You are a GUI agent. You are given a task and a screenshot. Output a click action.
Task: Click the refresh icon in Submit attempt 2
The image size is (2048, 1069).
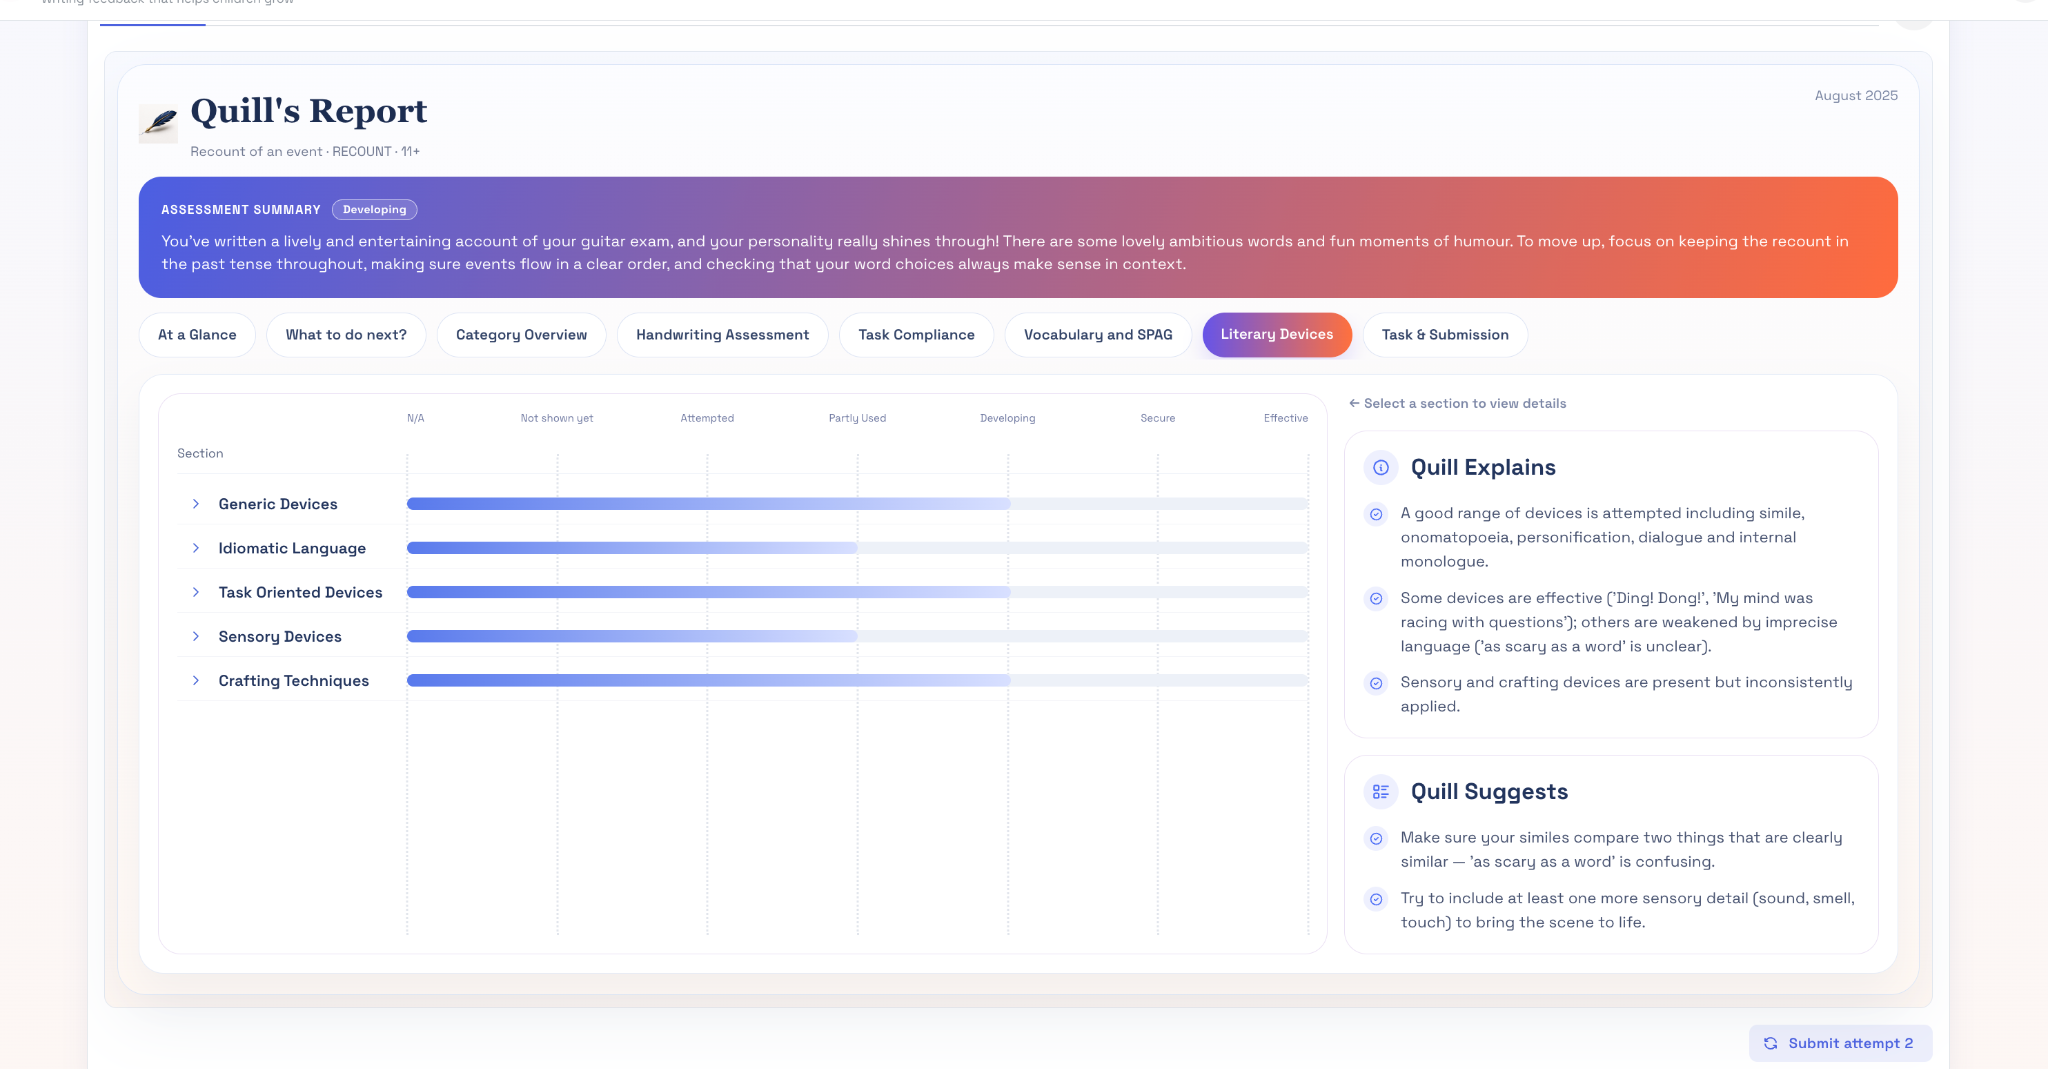click(1770, 1043)
